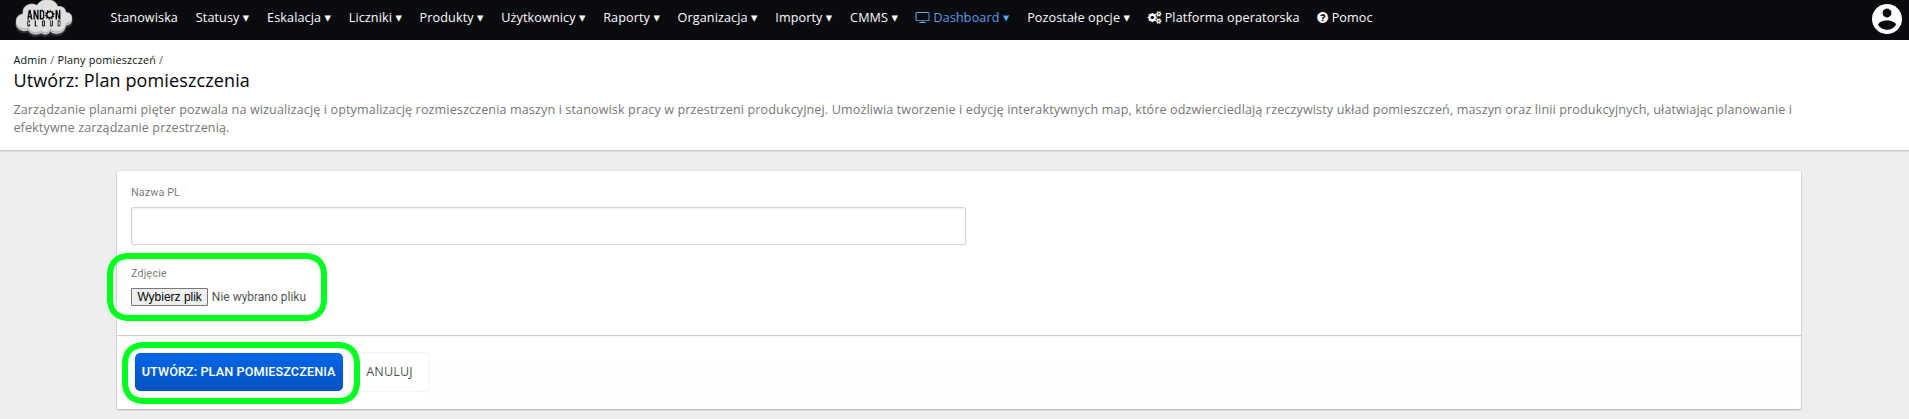Expand the CMMS dropdown menu
Viewport: 1909px width, 419px height.
point(874,18)
